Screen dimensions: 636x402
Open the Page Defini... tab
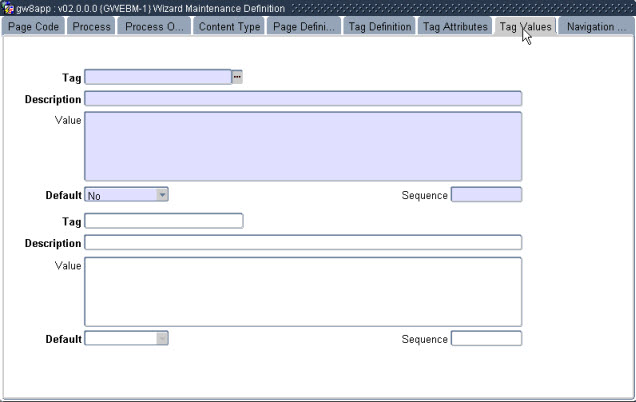pyautogui.click(x=303, y=27)
